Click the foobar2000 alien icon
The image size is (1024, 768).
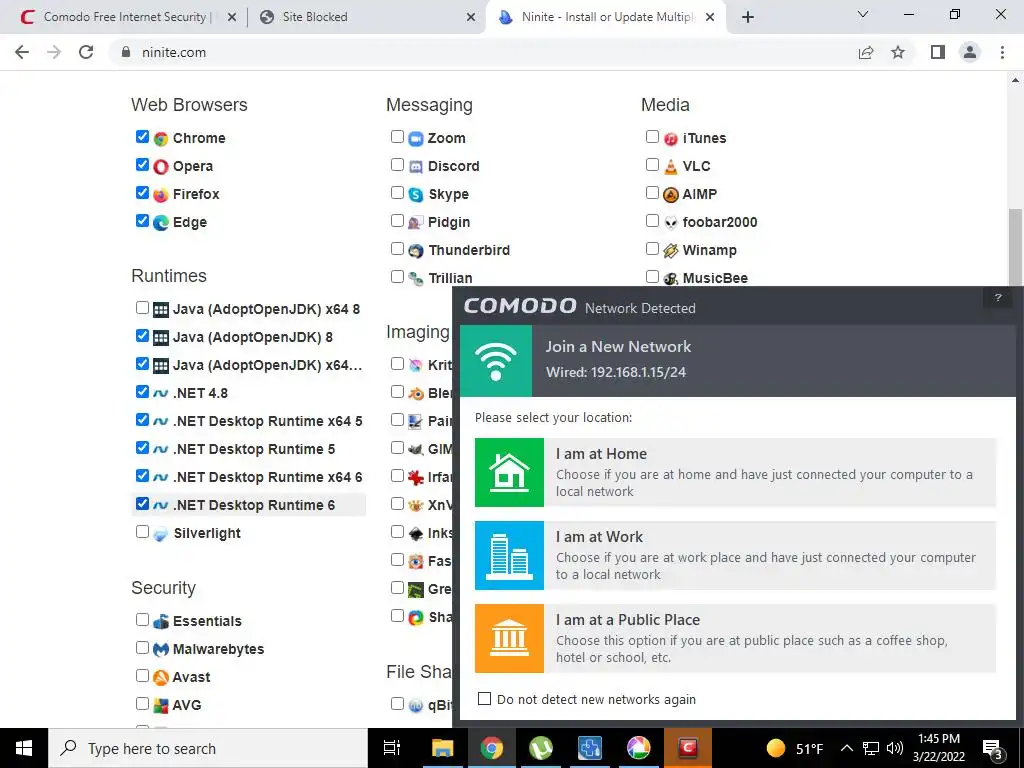click(x=671, y=223)
